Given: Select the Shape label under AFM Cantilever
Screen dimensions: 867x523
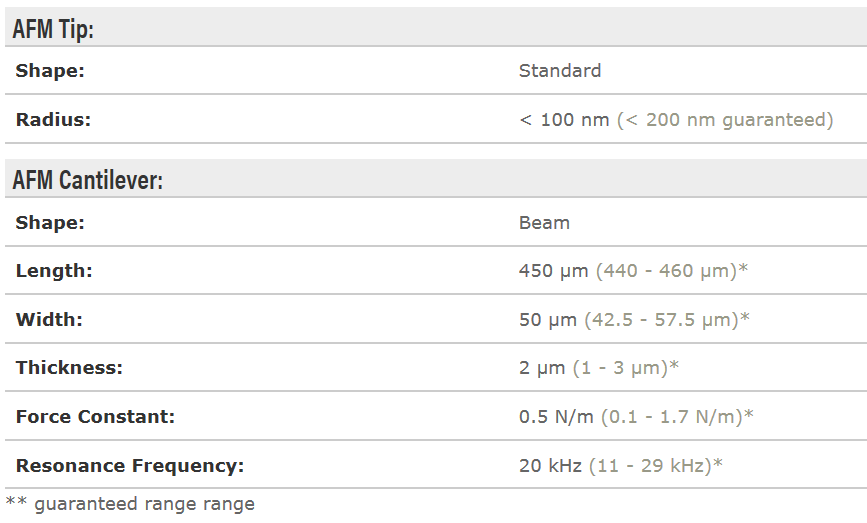Looking at the screenshot, I should [x=50, y=222].
